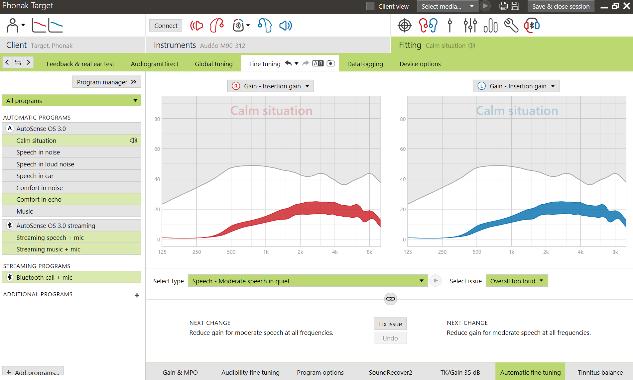Image resolution: width=633 pixels, height=380 pixels.
Task: Click the wrench device options icon
Action: pyautogui.click(x=511, y=25)
